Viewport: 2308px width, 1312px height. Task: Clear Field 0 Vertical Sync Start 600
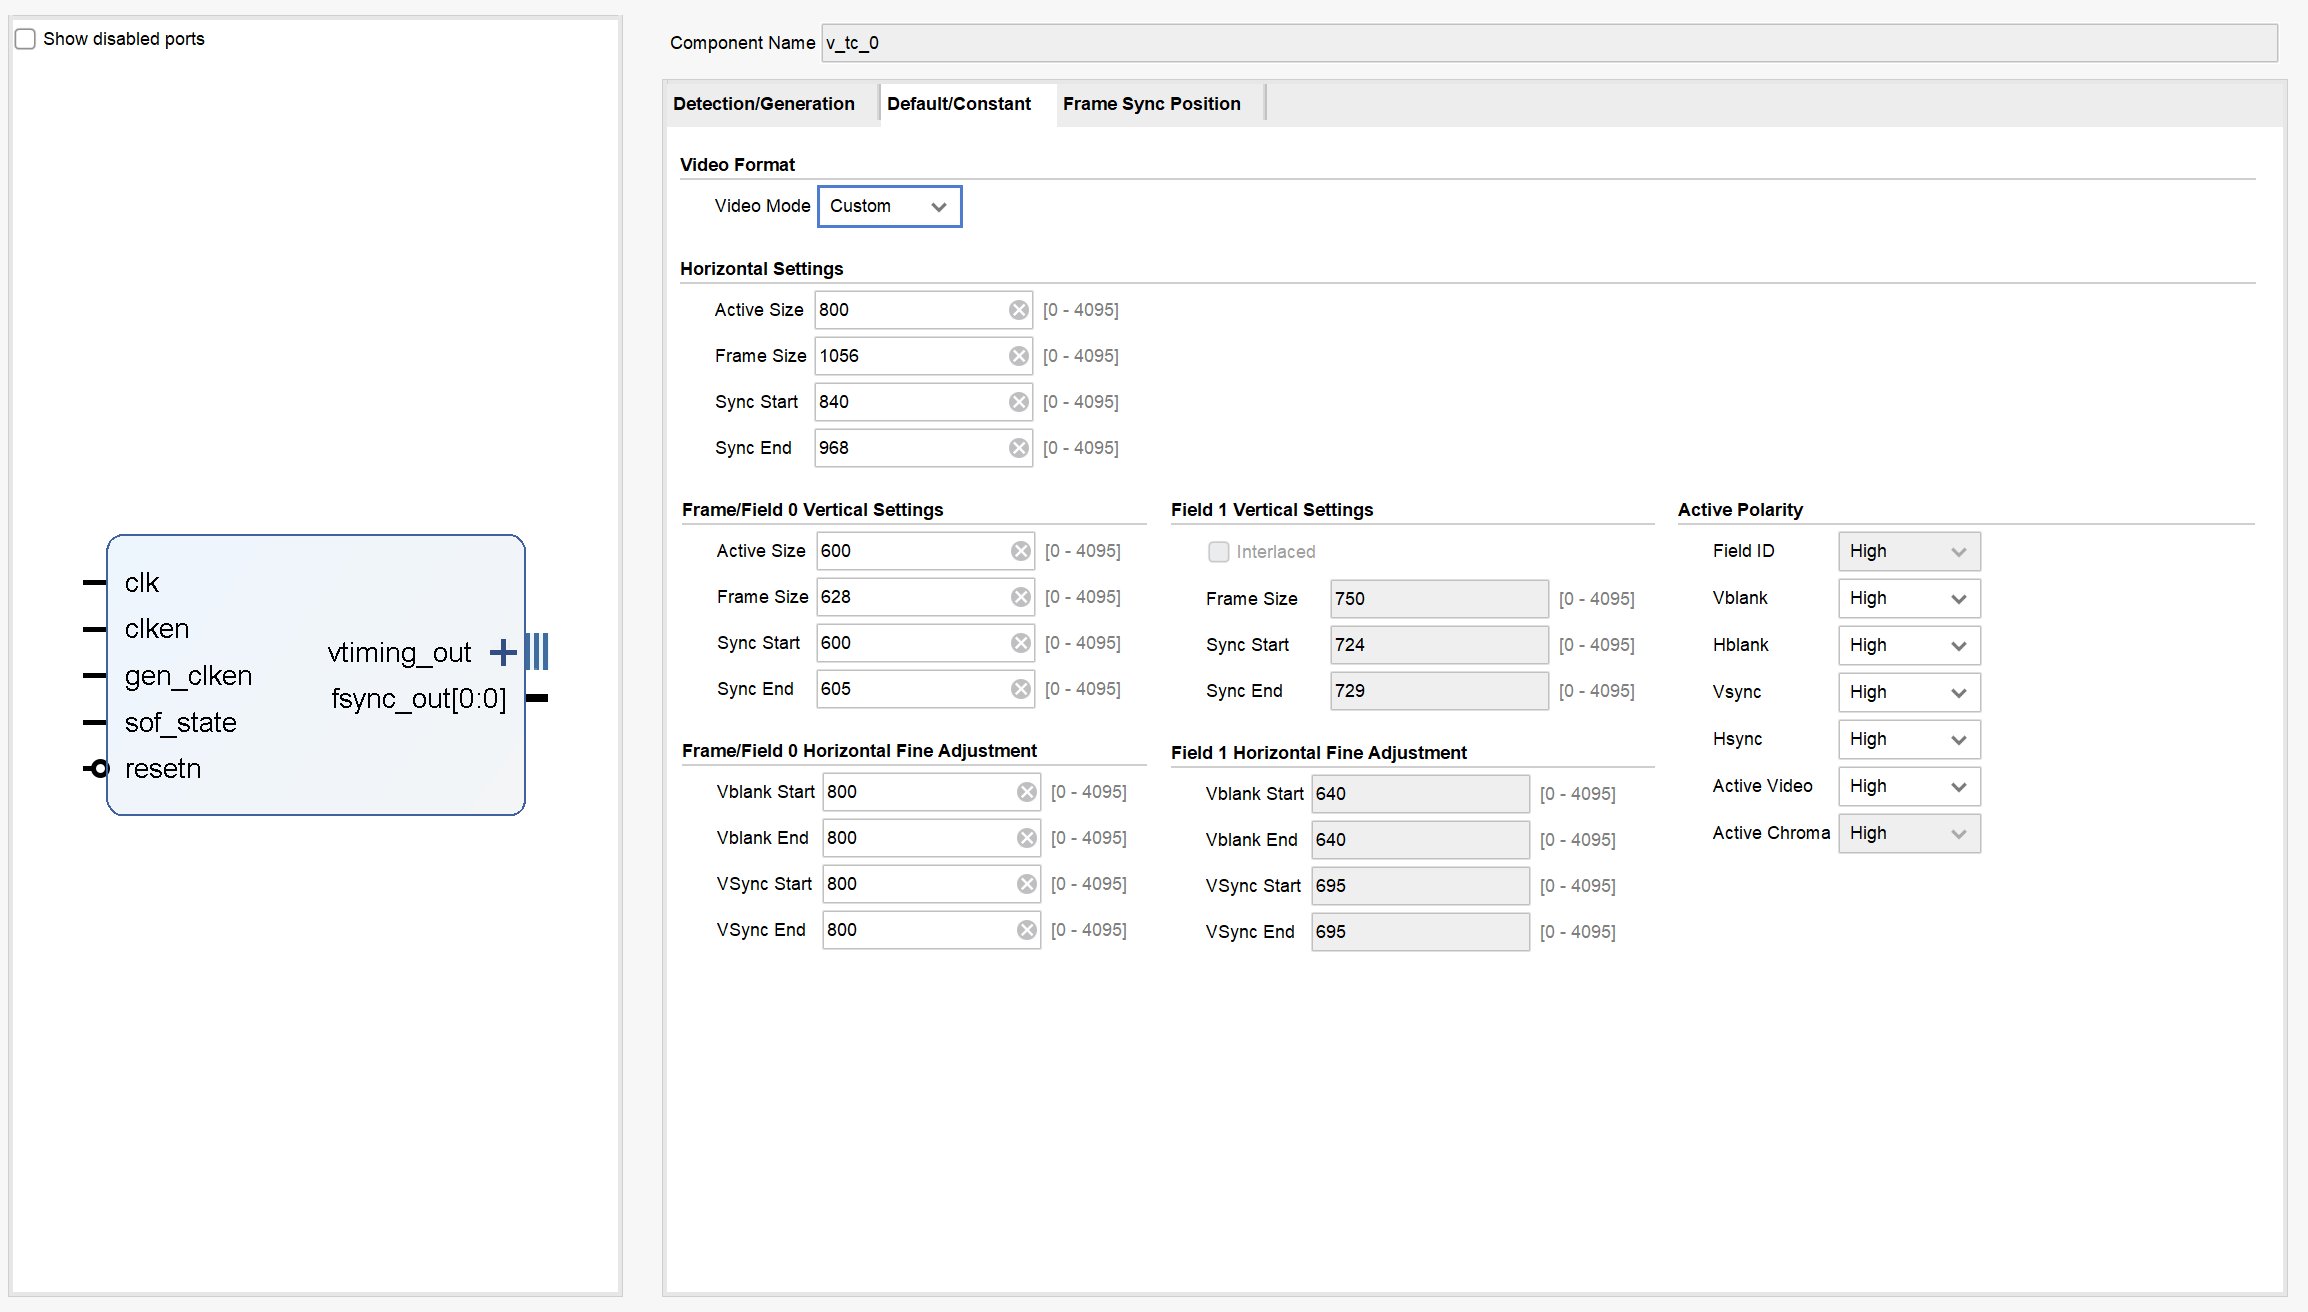(1020, 643)
